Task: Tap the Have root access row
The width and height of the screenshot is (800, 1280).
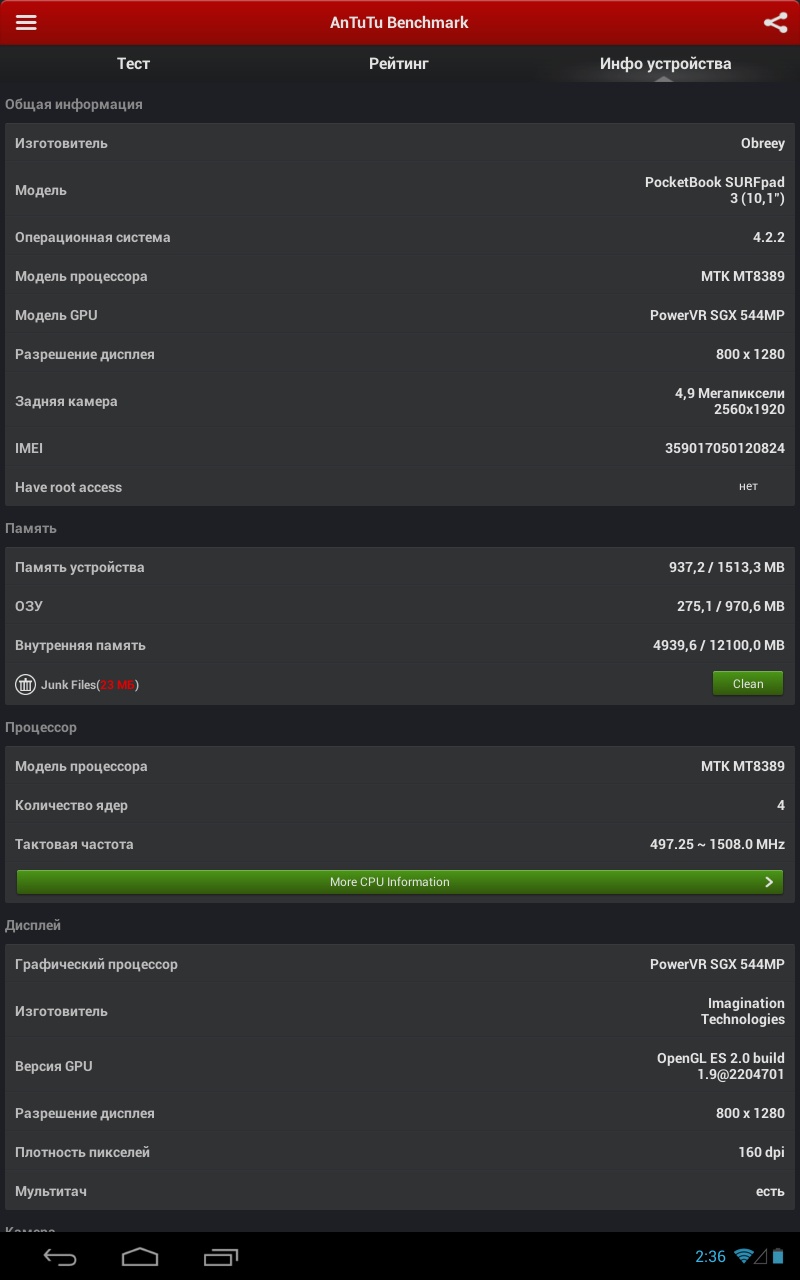Action: click(400, 488)
